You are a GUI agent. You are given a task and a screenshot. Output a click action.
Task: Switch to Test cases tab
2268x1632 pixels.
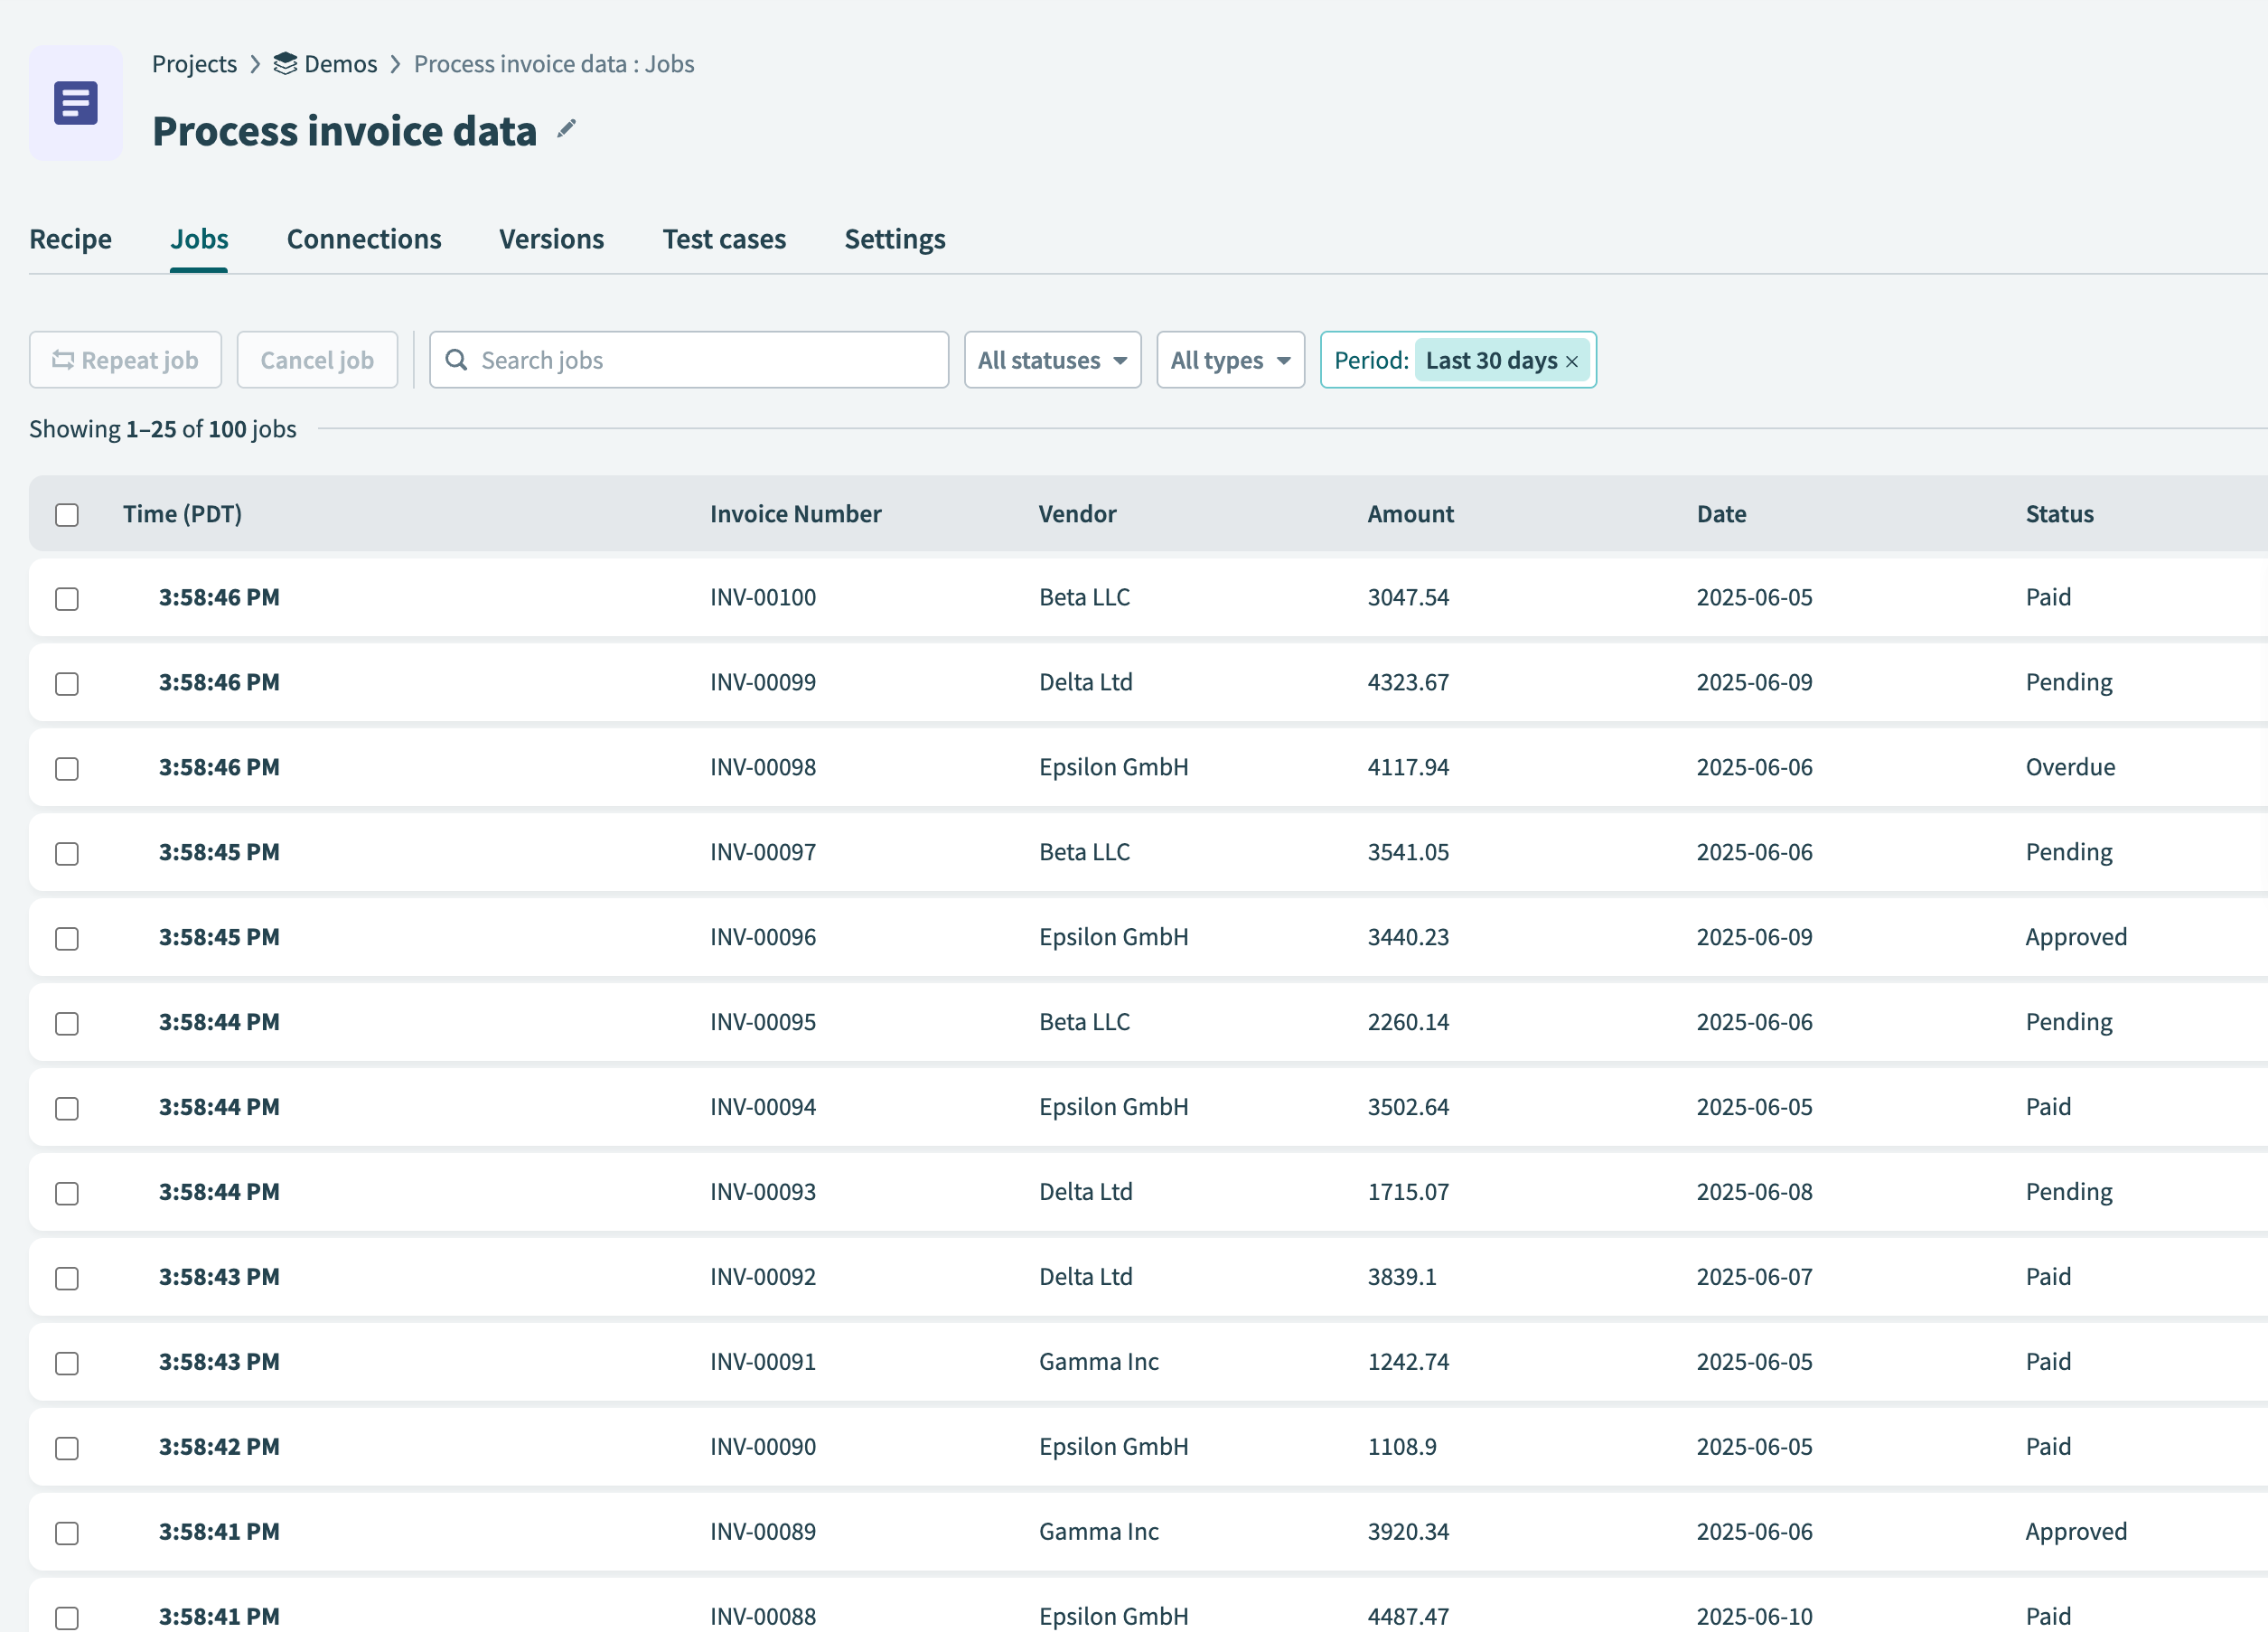pos(724,239)
